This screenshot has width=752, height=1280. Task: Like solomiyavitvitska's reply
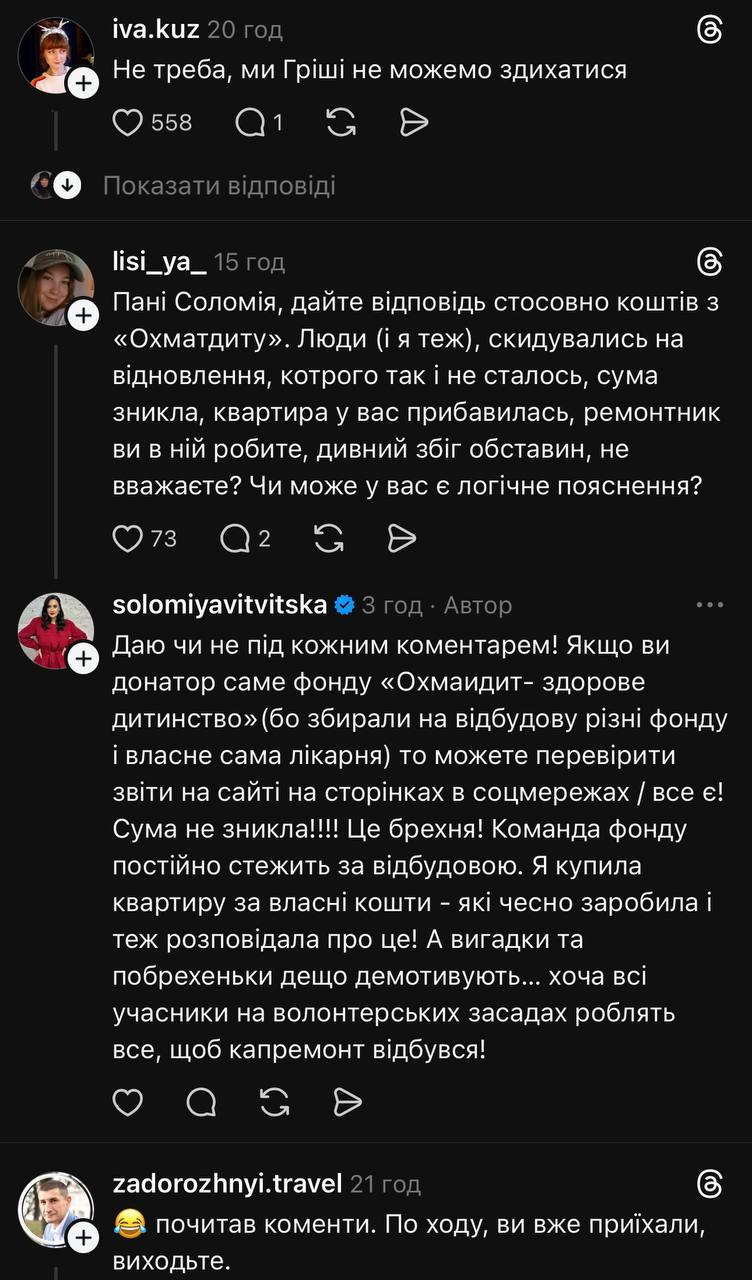point(127,1102)
